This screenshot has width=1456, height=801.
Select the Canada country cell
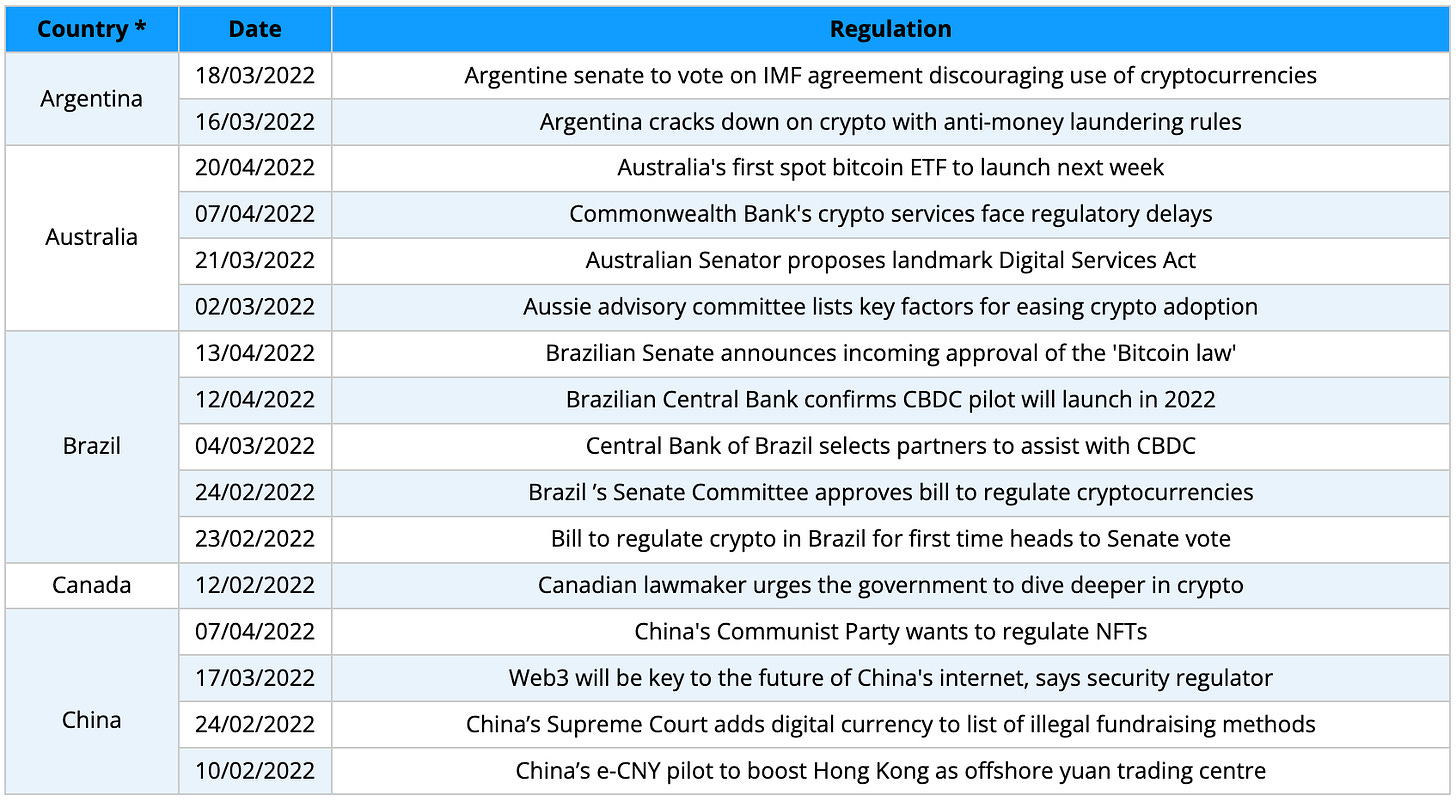click(x=91, y=585)
